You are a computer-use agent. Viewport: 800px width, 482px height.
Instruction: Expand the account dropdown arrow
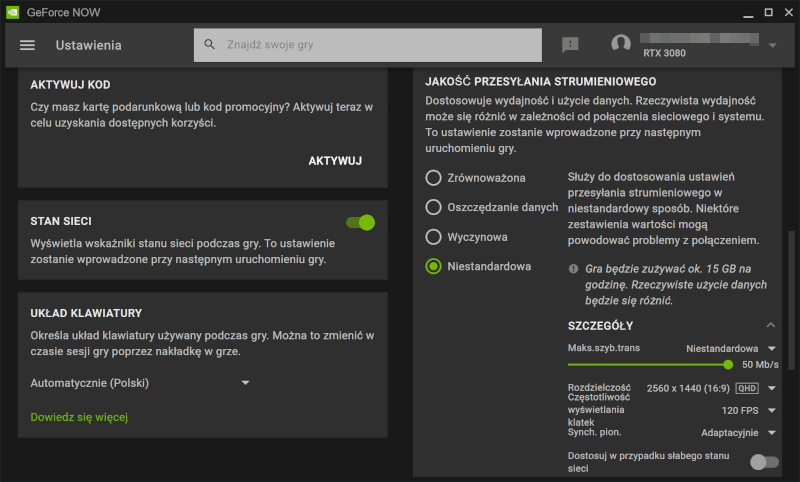point(772,45)
